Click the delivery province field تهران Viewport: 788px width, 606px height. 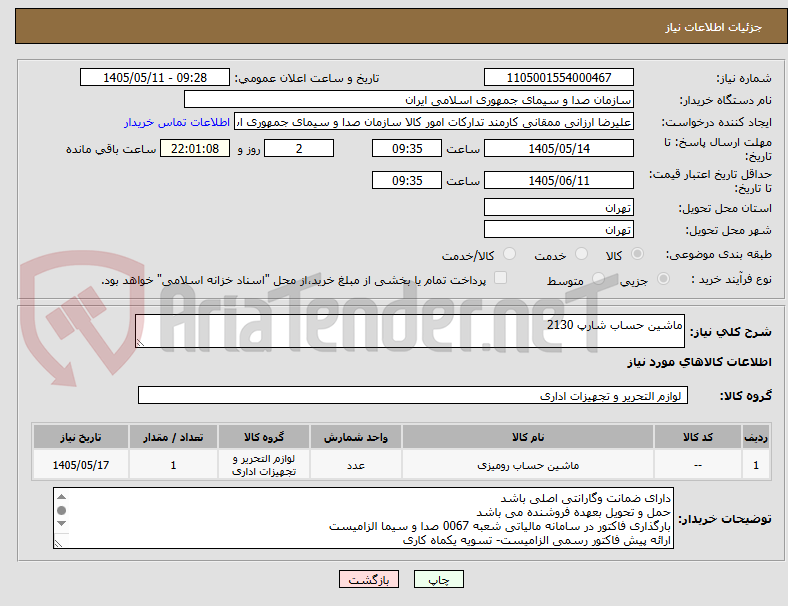pyautogui.click(x=558, y=207)
